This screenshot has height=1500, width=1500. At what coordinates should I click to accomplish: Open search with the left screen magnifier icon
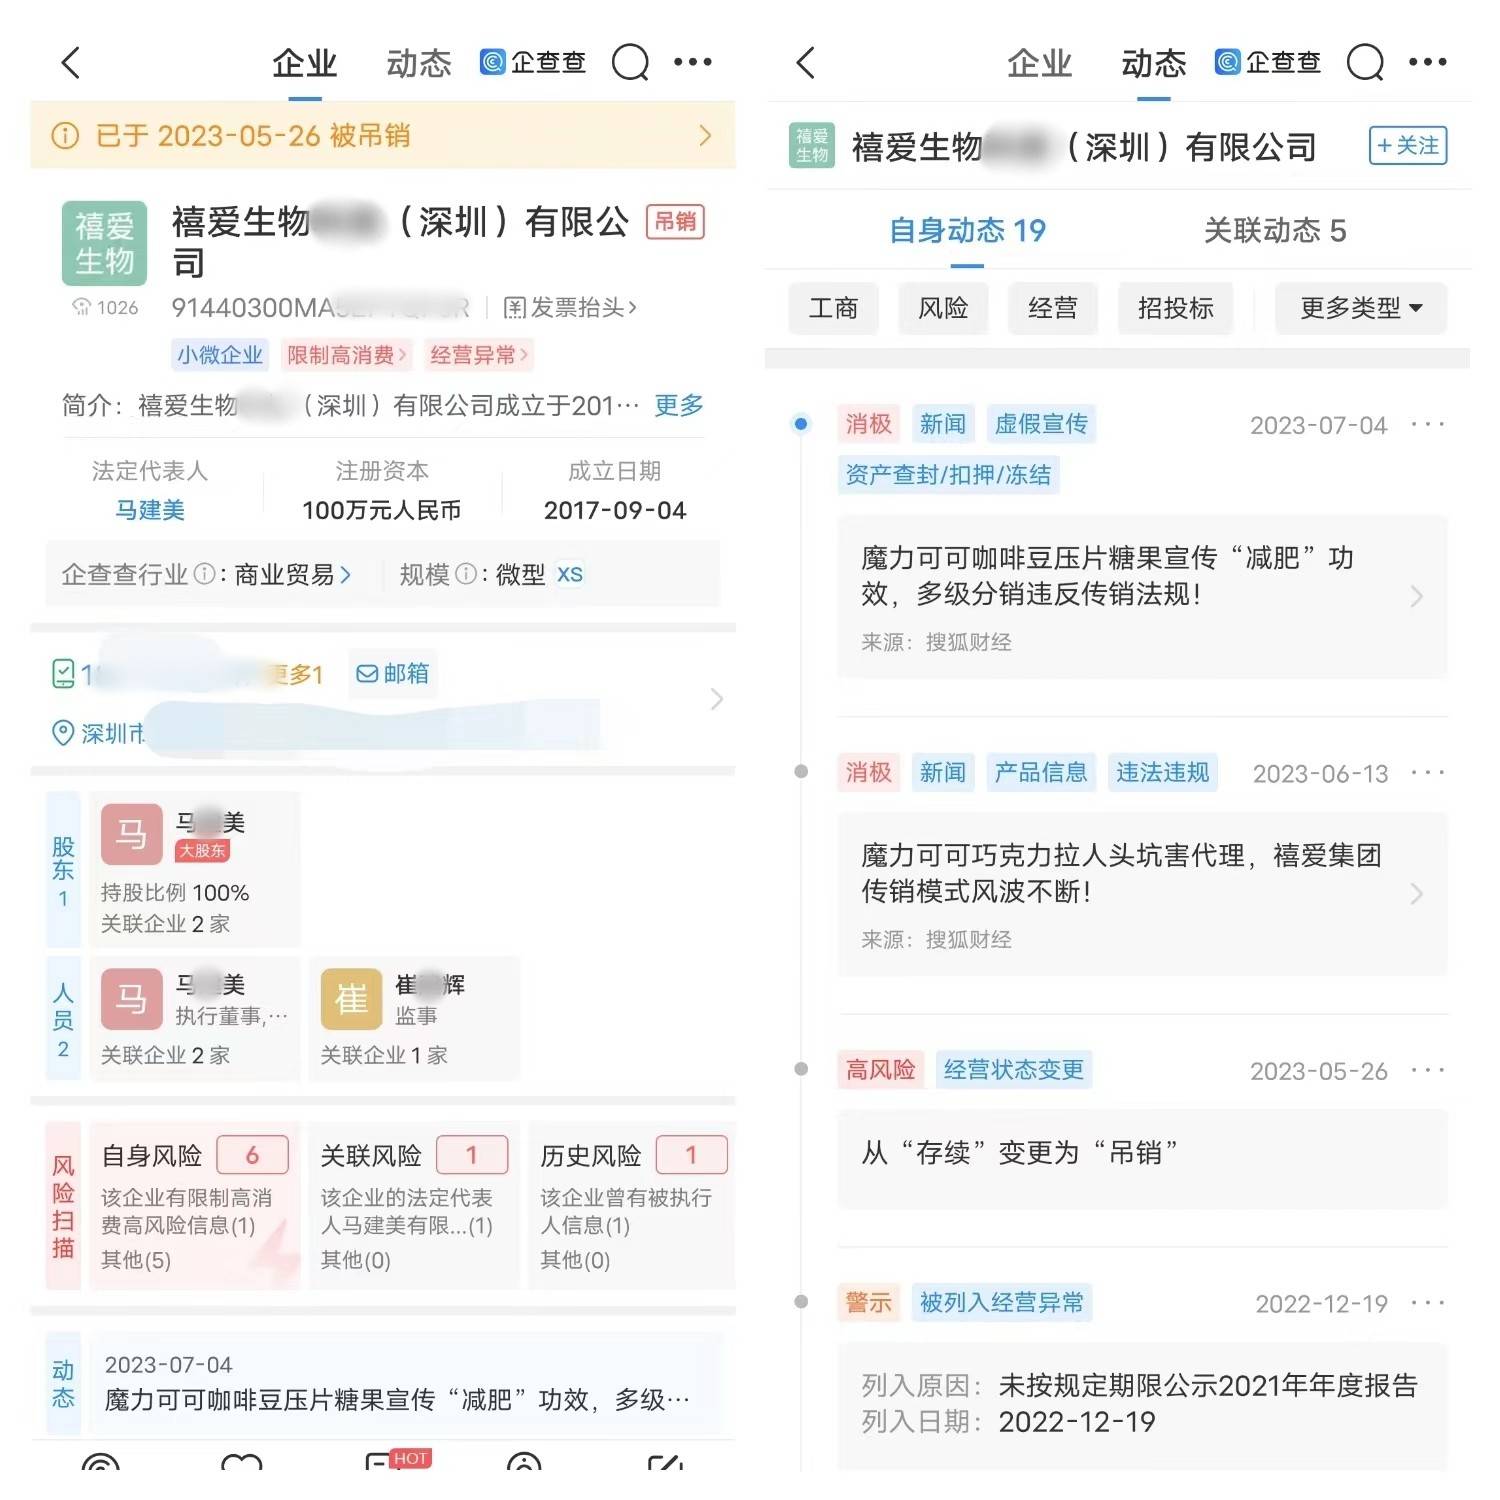630,62
